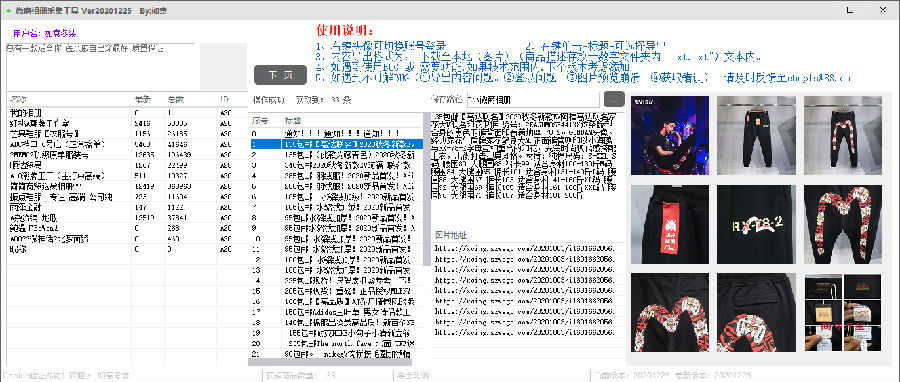Click the 序号 column header
The height and width of the screenshot is (382, 900).
pyautogui.click(x=265, y=121)
